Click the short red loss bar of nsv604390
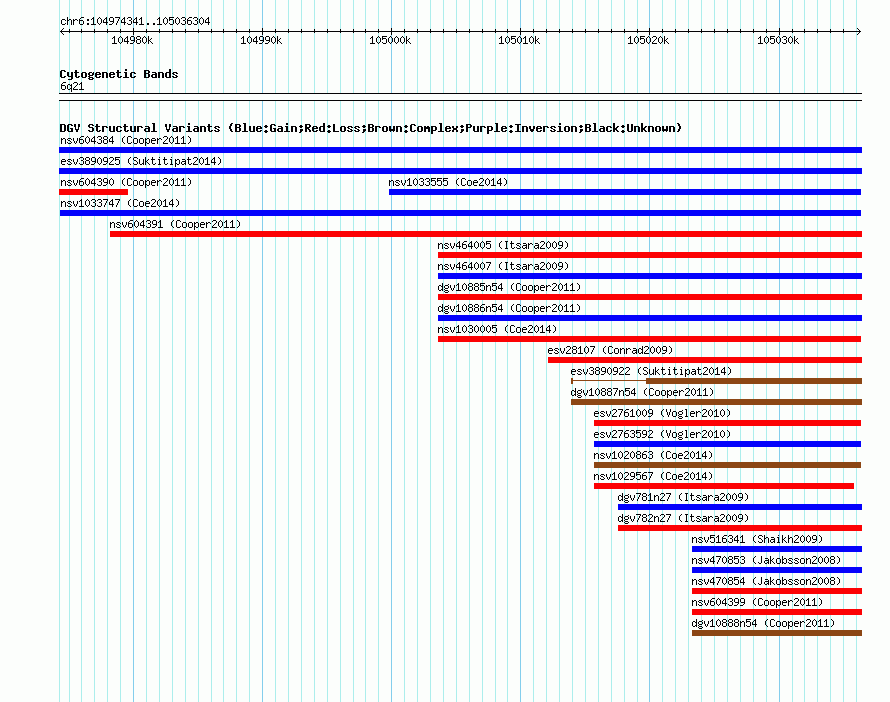 point(94,192)
